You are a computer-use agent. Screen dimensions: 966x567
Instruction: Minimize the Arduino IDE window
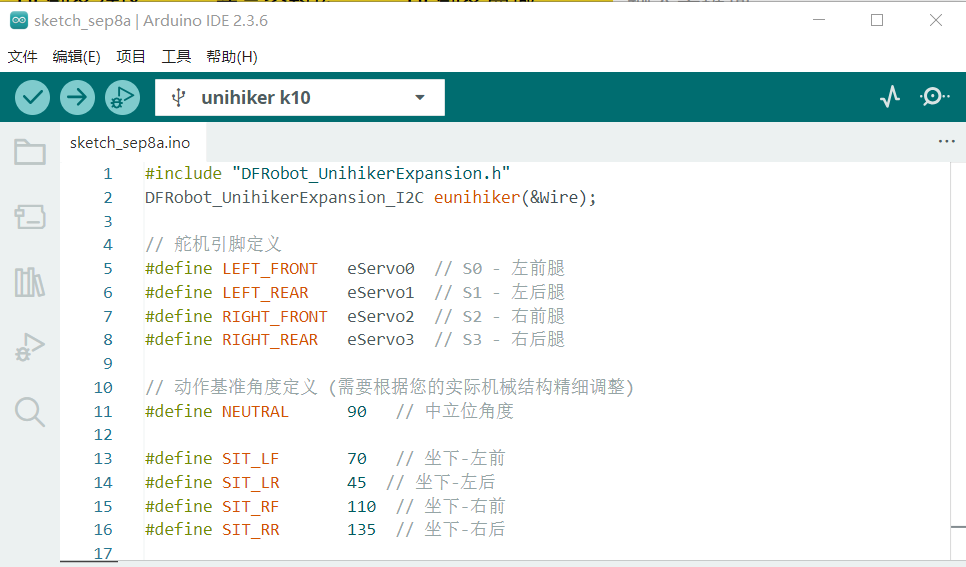(x=819, y=20)
